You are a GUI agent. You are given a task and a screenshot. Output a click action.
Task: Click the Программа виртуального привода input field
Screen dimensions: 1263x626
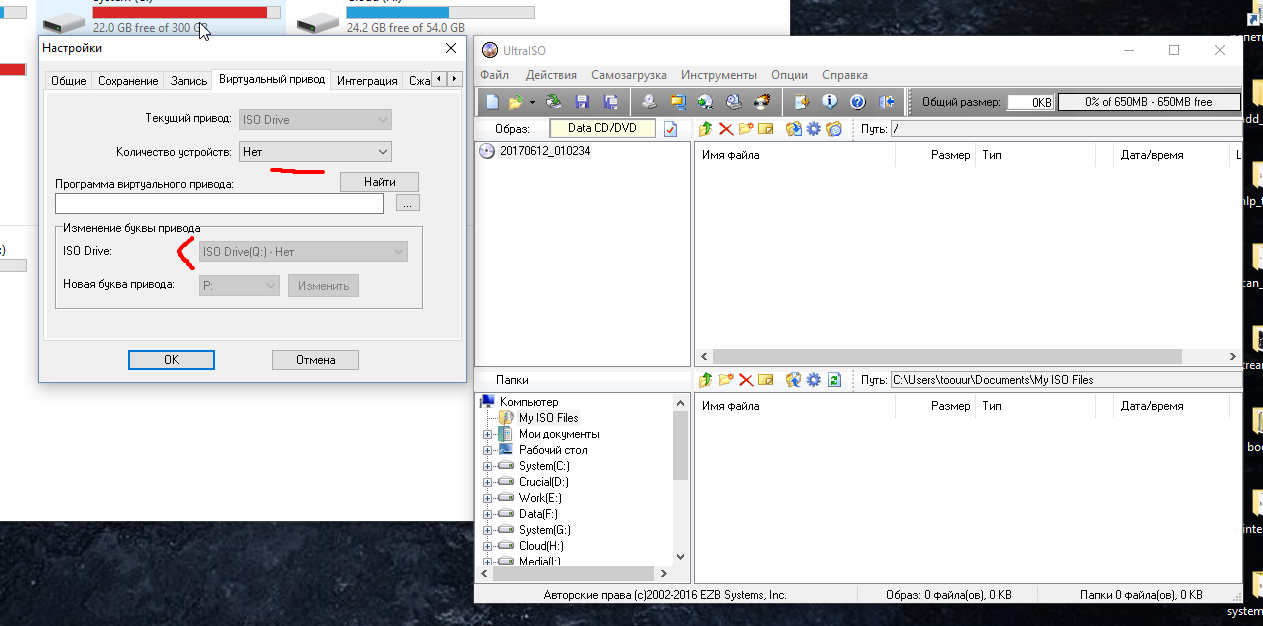pyautogui.click(x=219, y=203)
